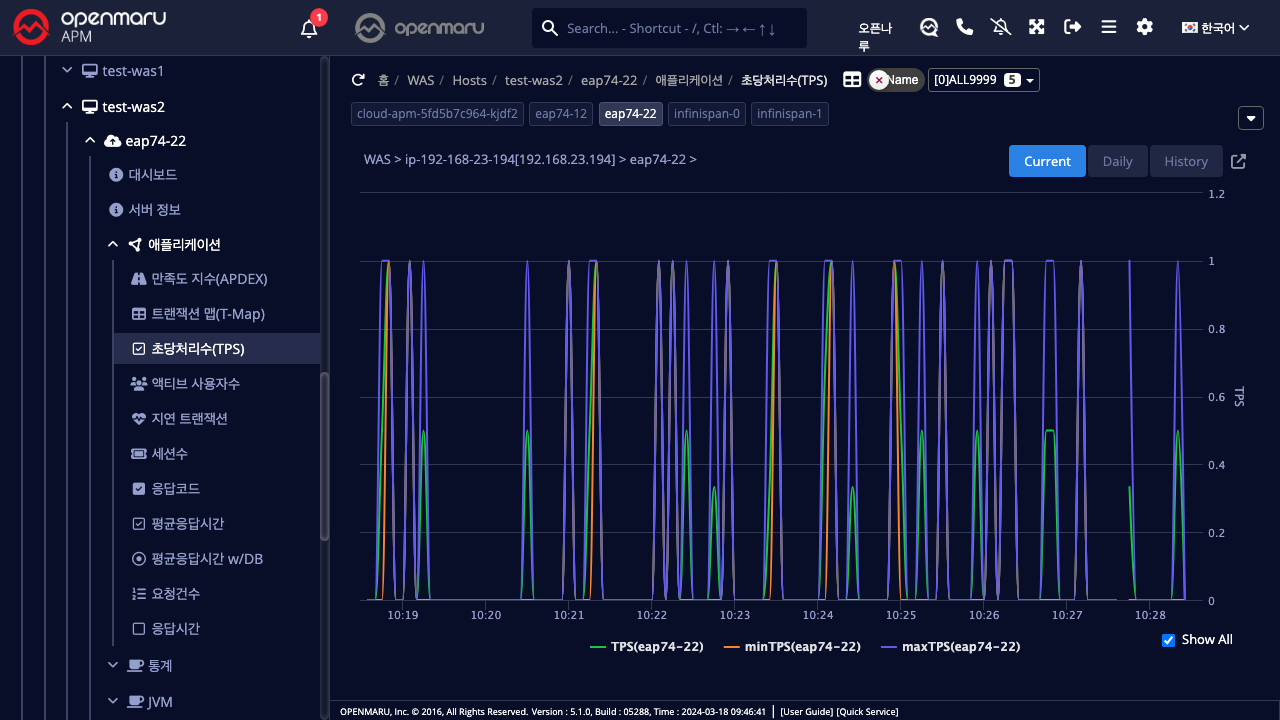Click the hamburger list menu icon
This screenshot has height=720, width=1280.
click(x=1109, y=27)
